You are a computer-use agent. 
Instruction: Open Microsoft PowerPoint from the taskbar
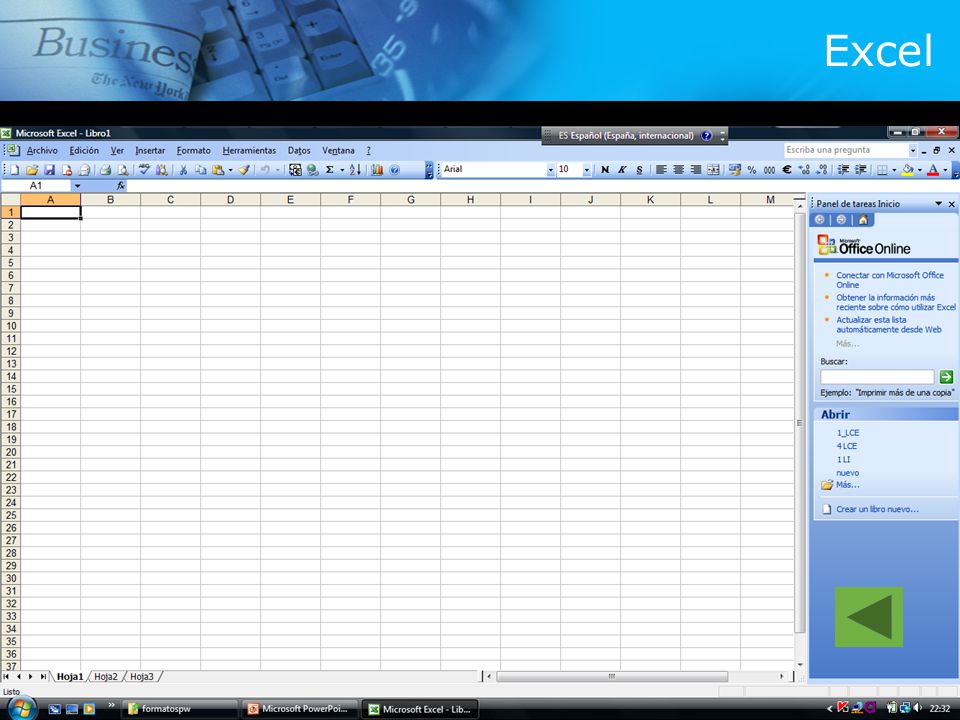click(298, 709)
